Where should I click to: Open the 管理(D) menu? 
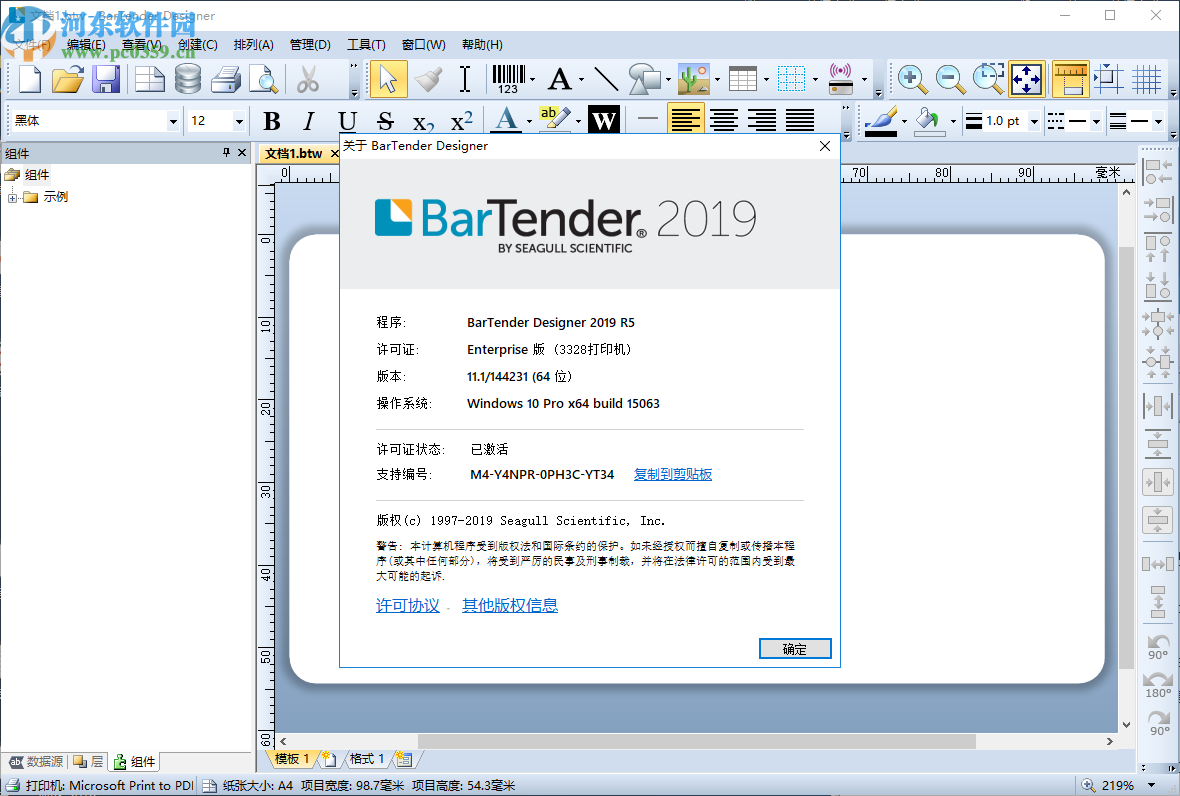click(x=312, y=44)
